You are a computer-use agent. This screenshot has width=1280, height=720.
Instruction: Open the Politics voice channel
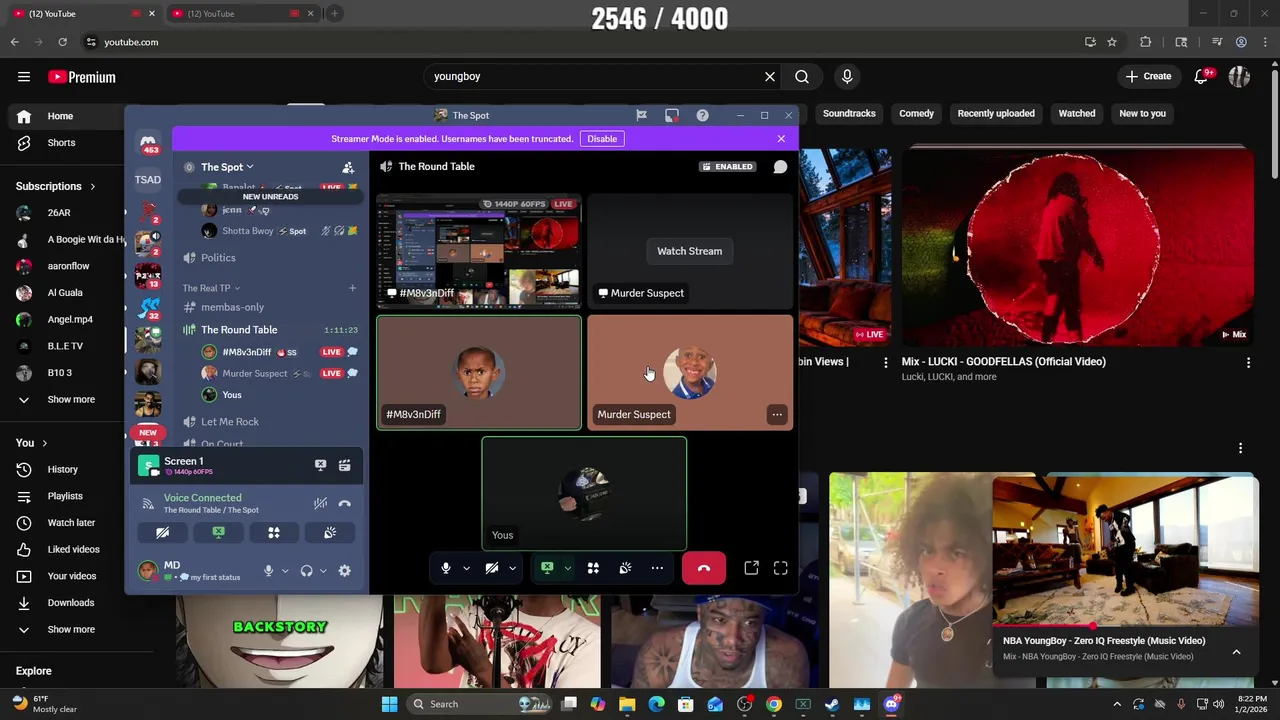tap(218, 258)
